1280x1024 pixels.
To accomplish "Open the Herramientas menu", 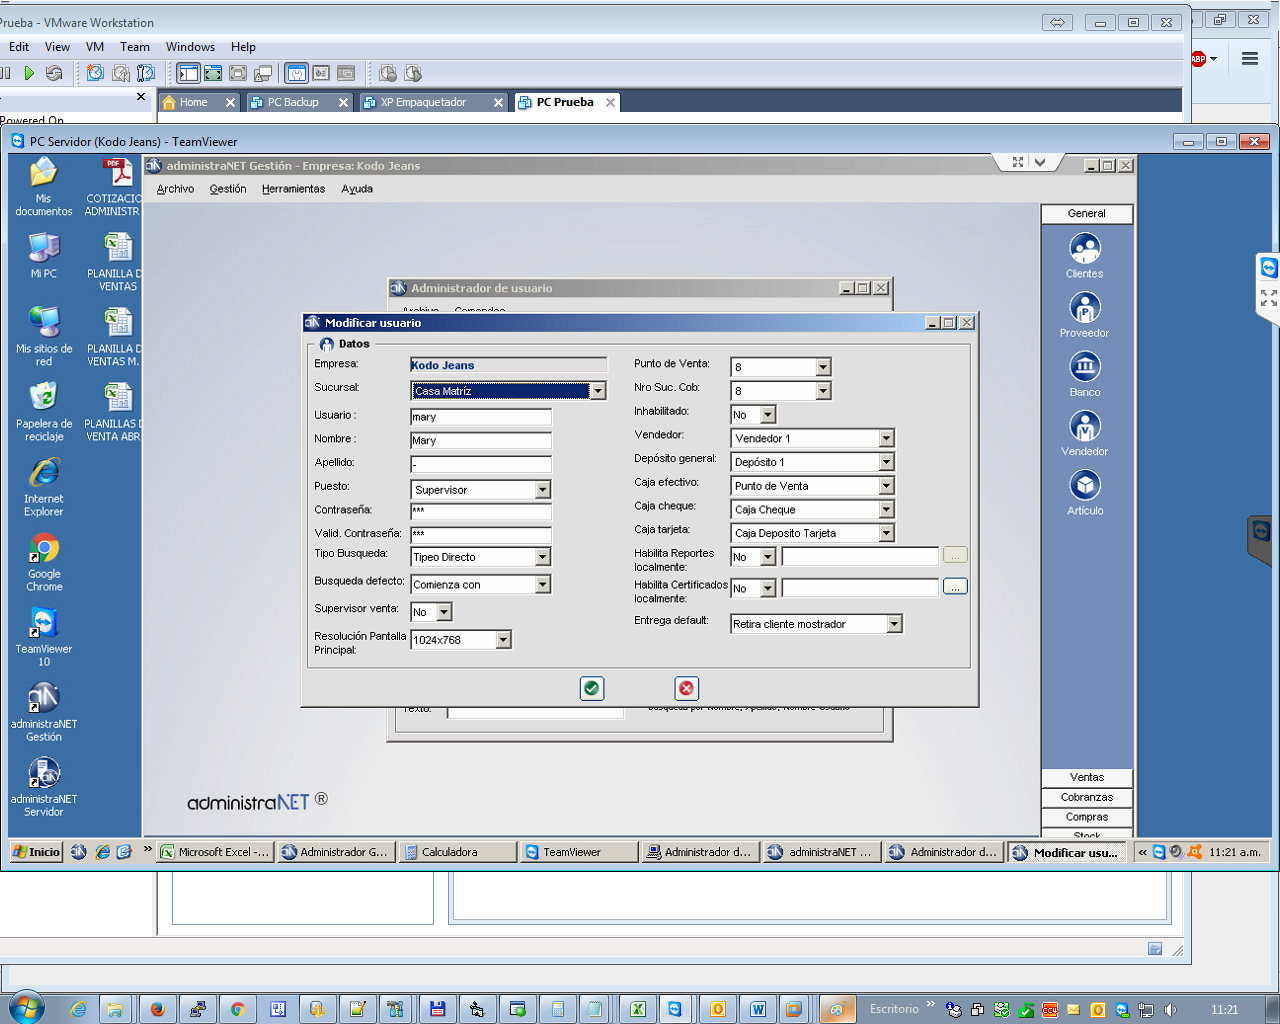I will point(293,189).
